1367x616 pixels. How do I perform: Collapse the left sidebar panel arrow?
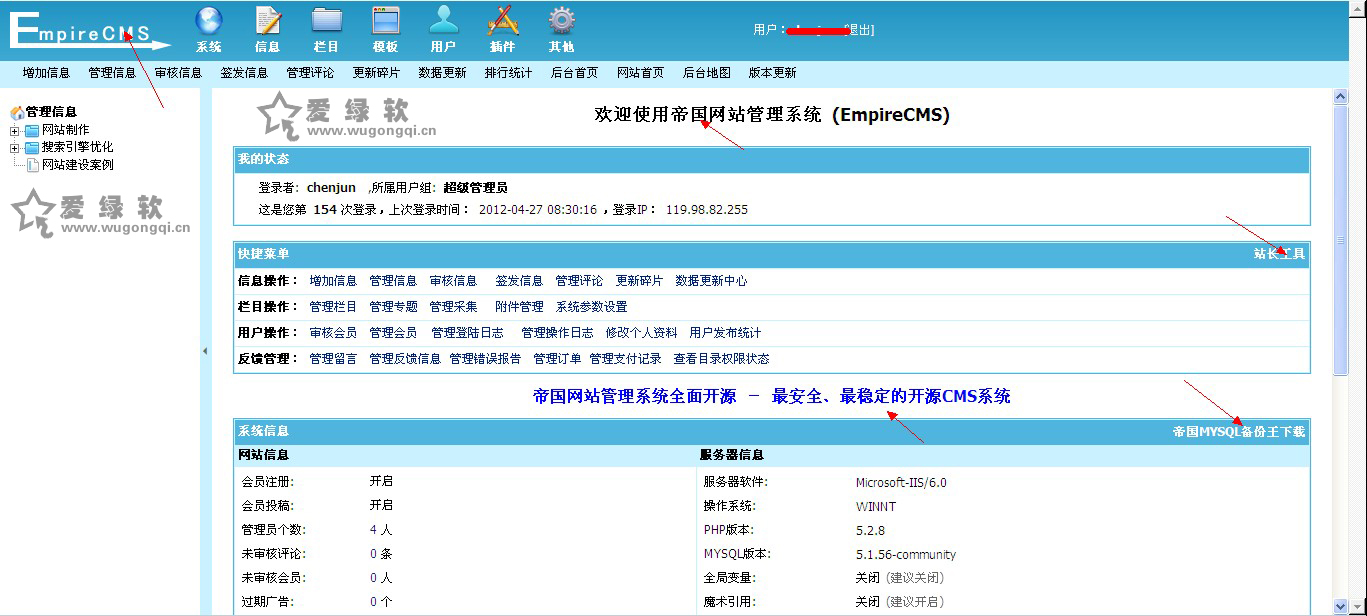[205, 351]
